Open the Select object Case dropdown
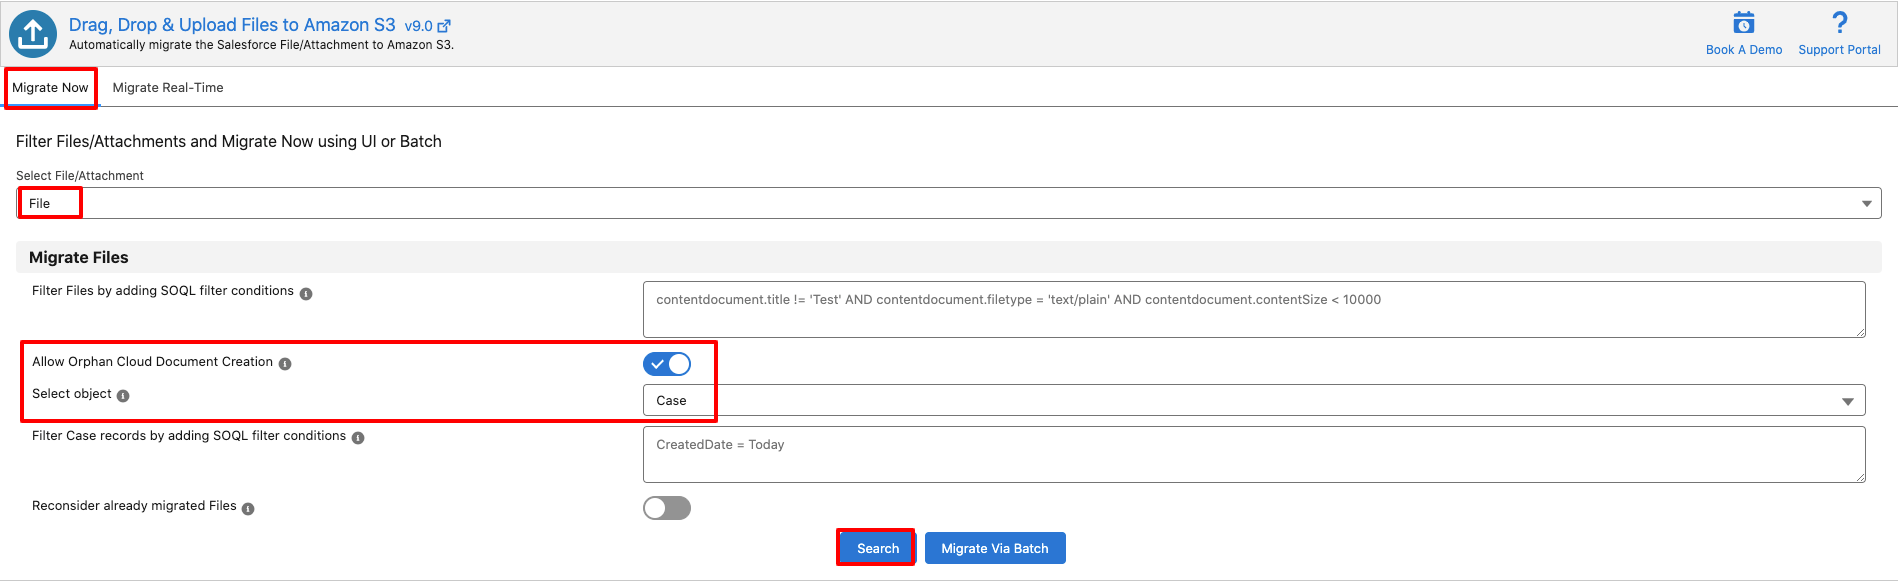Screen dimensions: 1903x581 [x=1254, y=400]
